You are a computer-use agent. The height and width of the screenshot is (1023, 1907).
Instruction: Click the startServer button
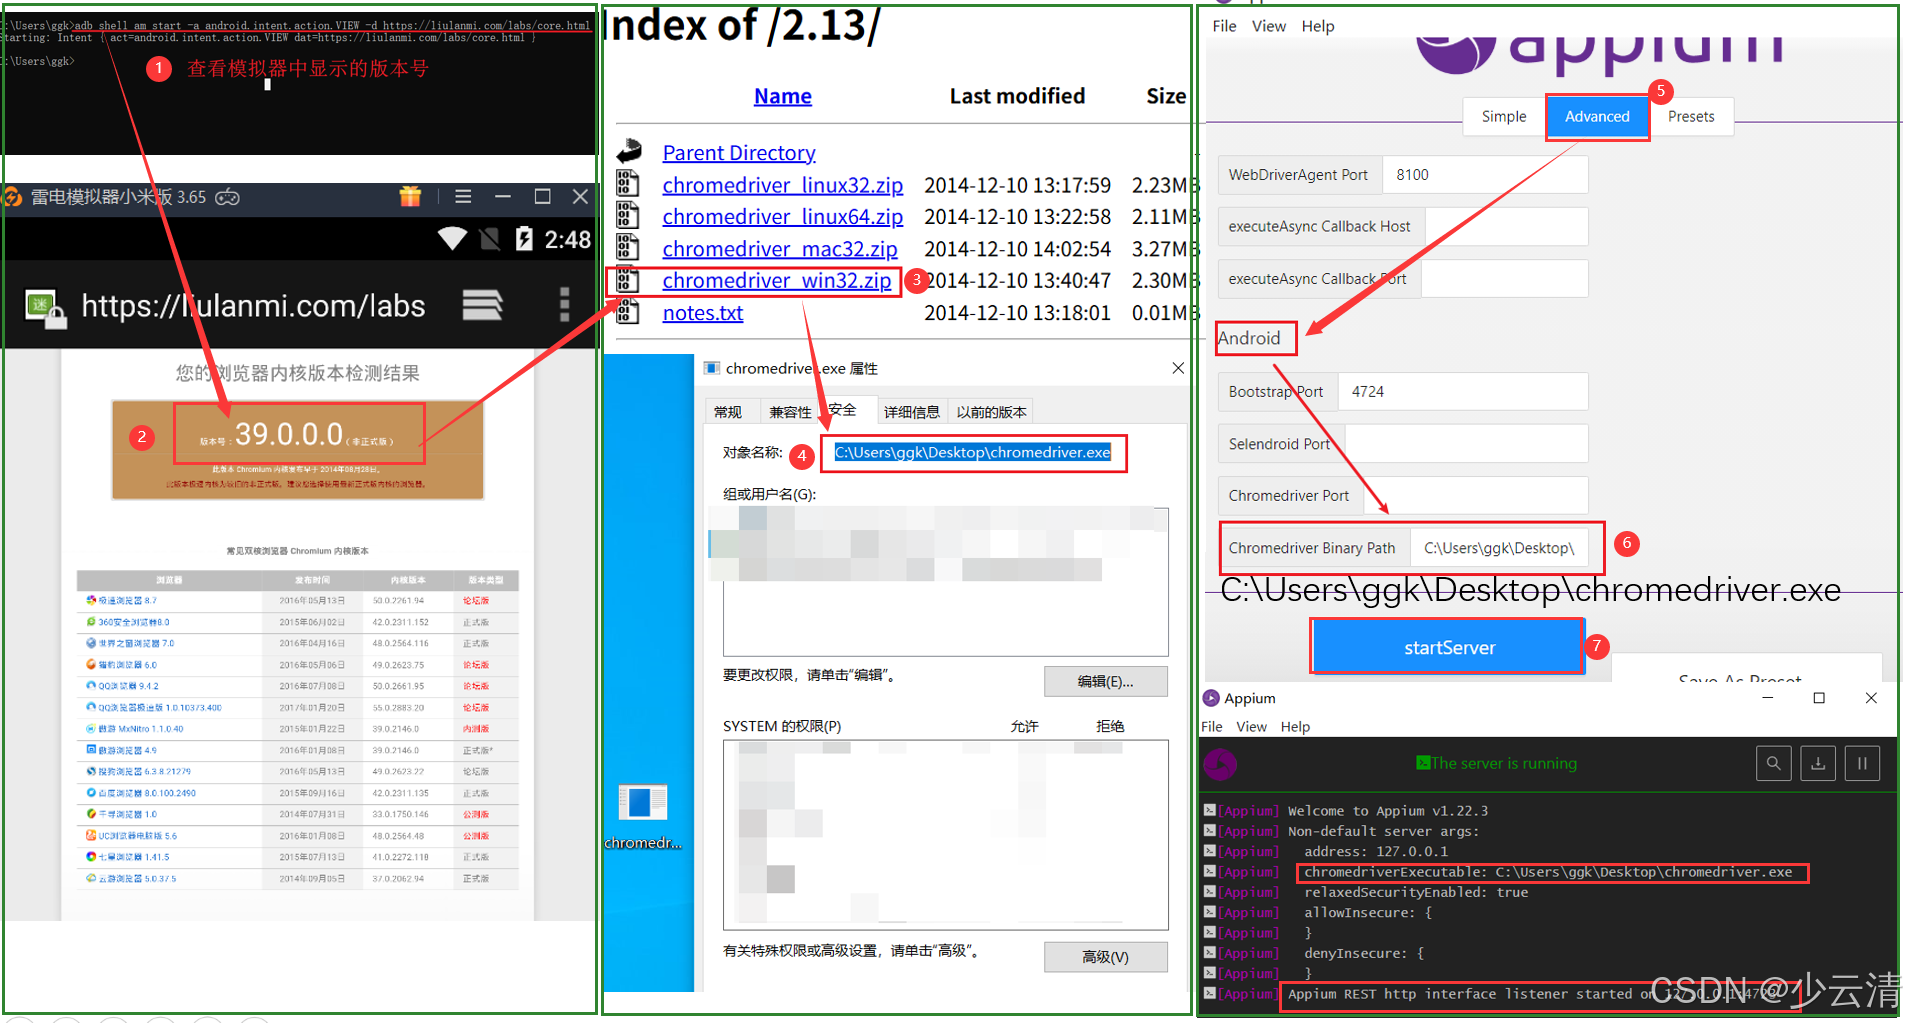click(1449, 648)
